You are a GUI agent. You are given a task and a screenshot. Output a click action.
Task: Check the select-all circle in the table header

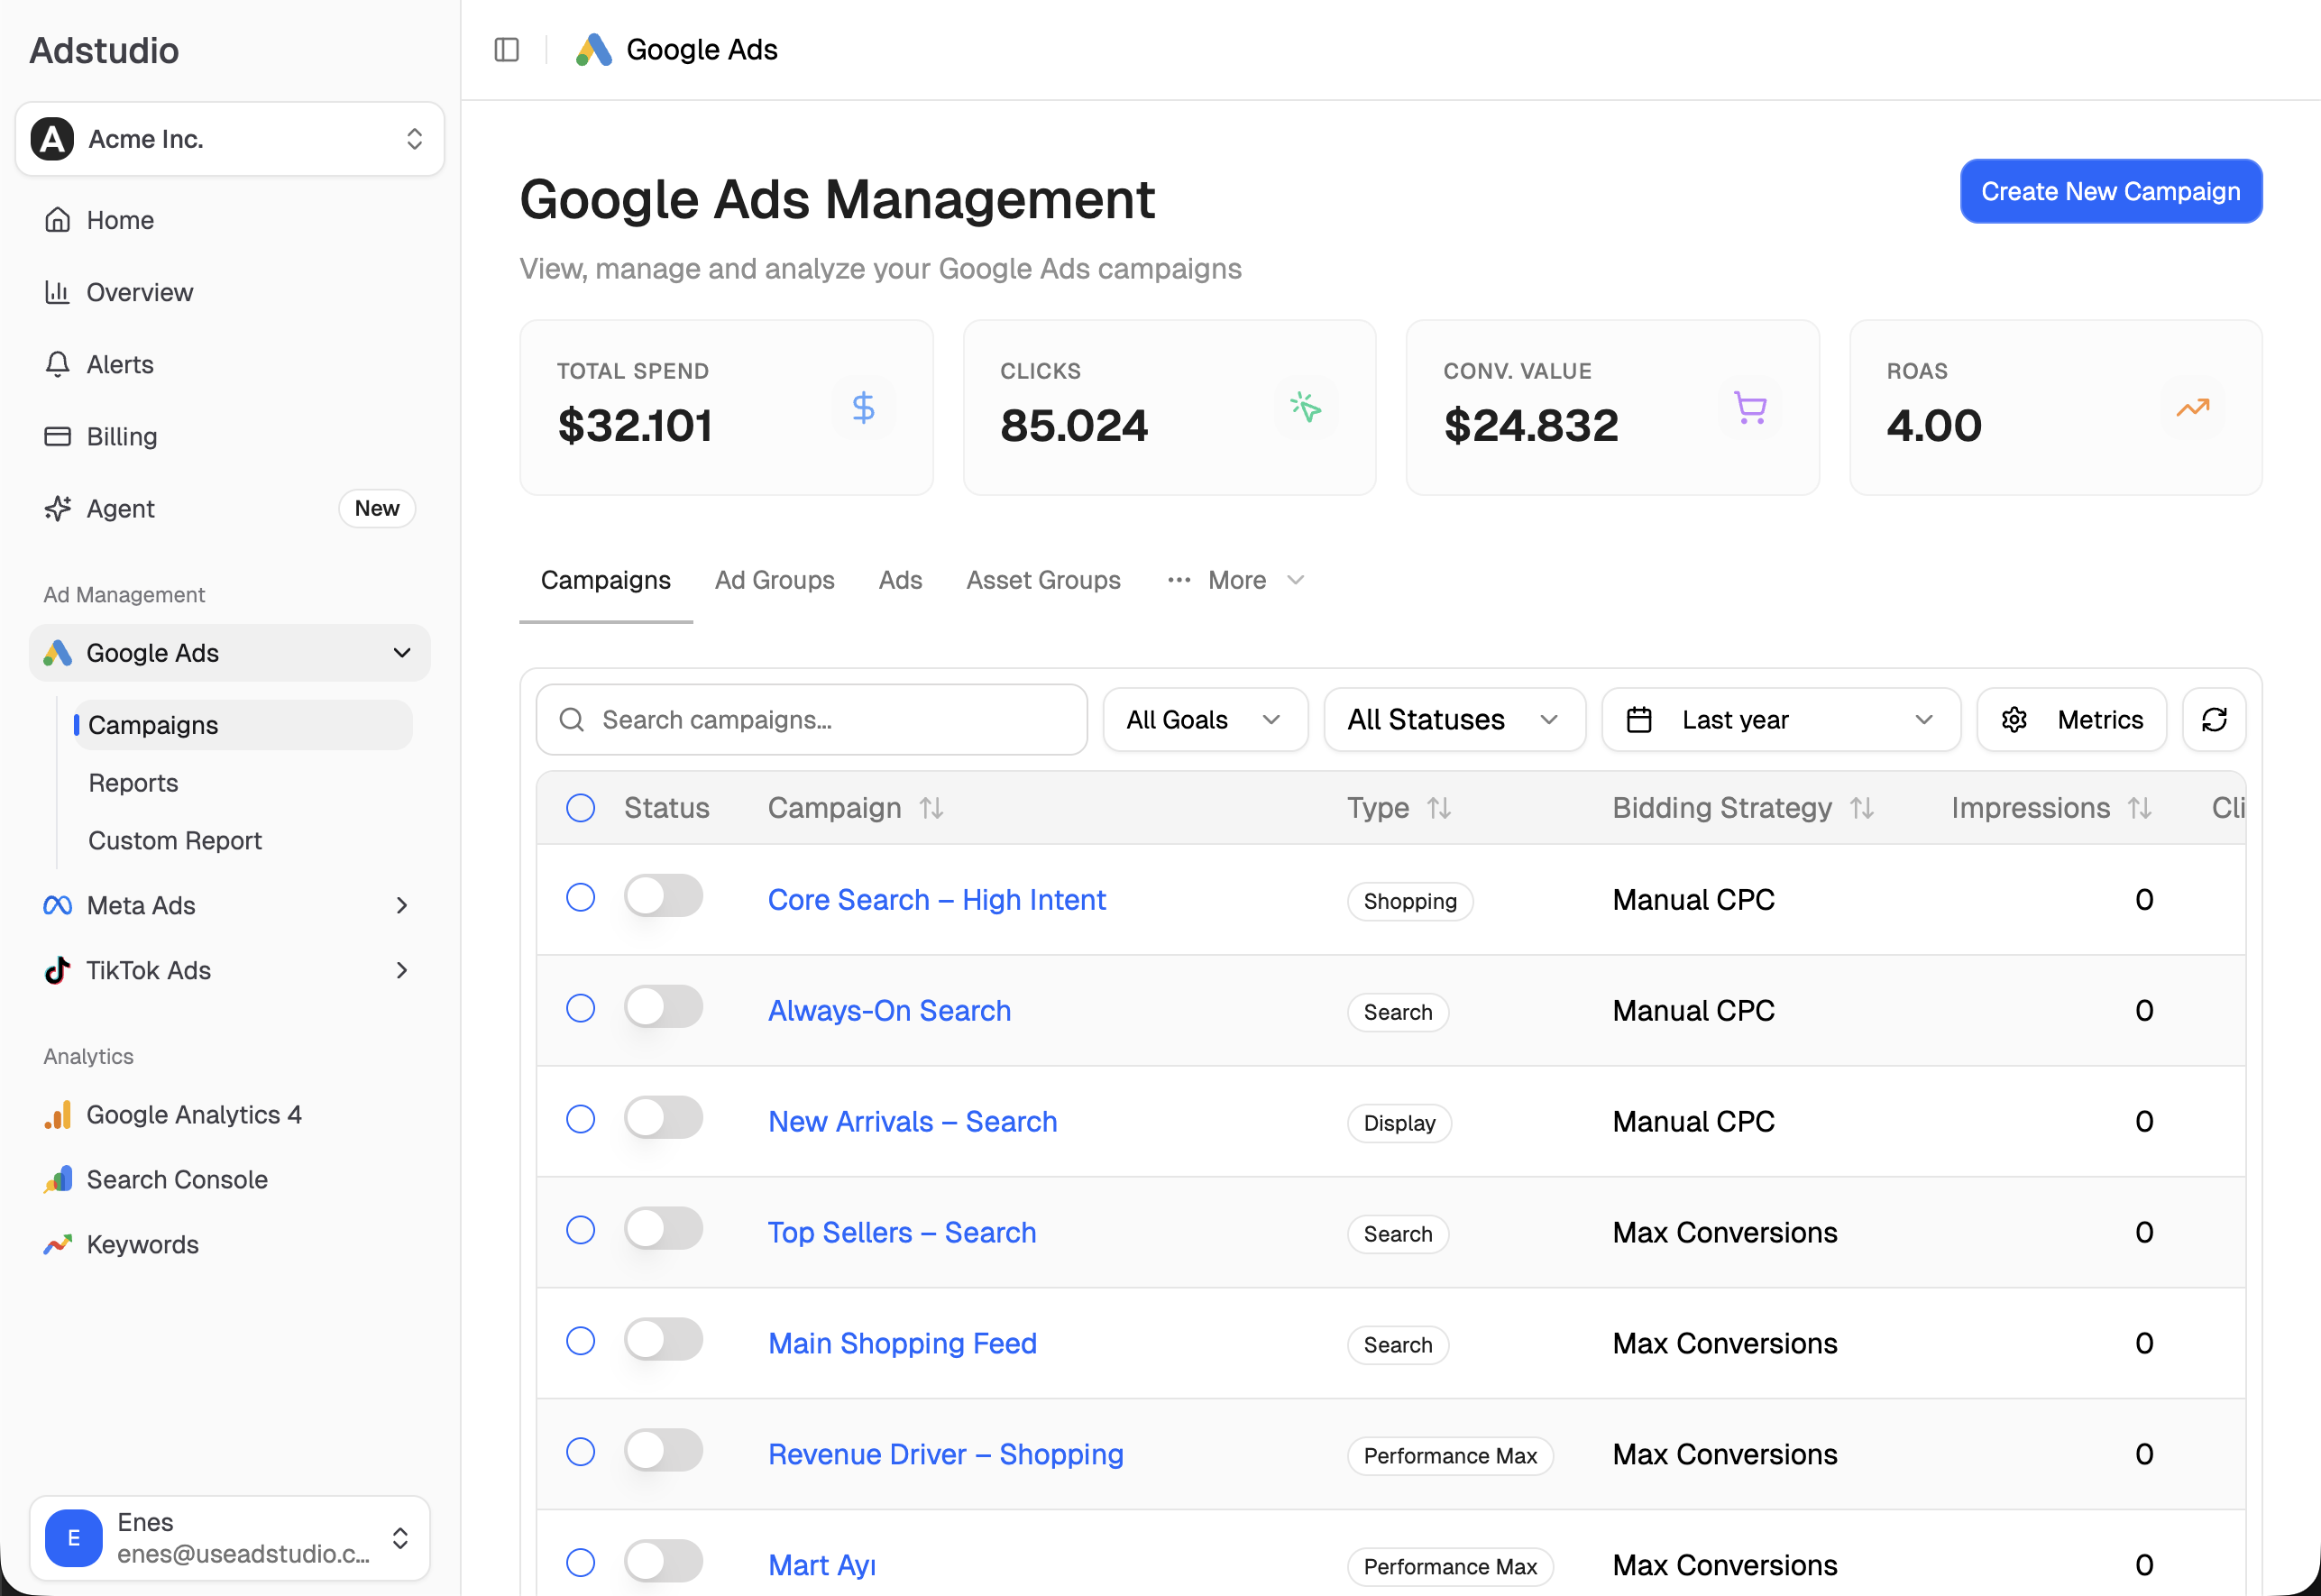580,808
